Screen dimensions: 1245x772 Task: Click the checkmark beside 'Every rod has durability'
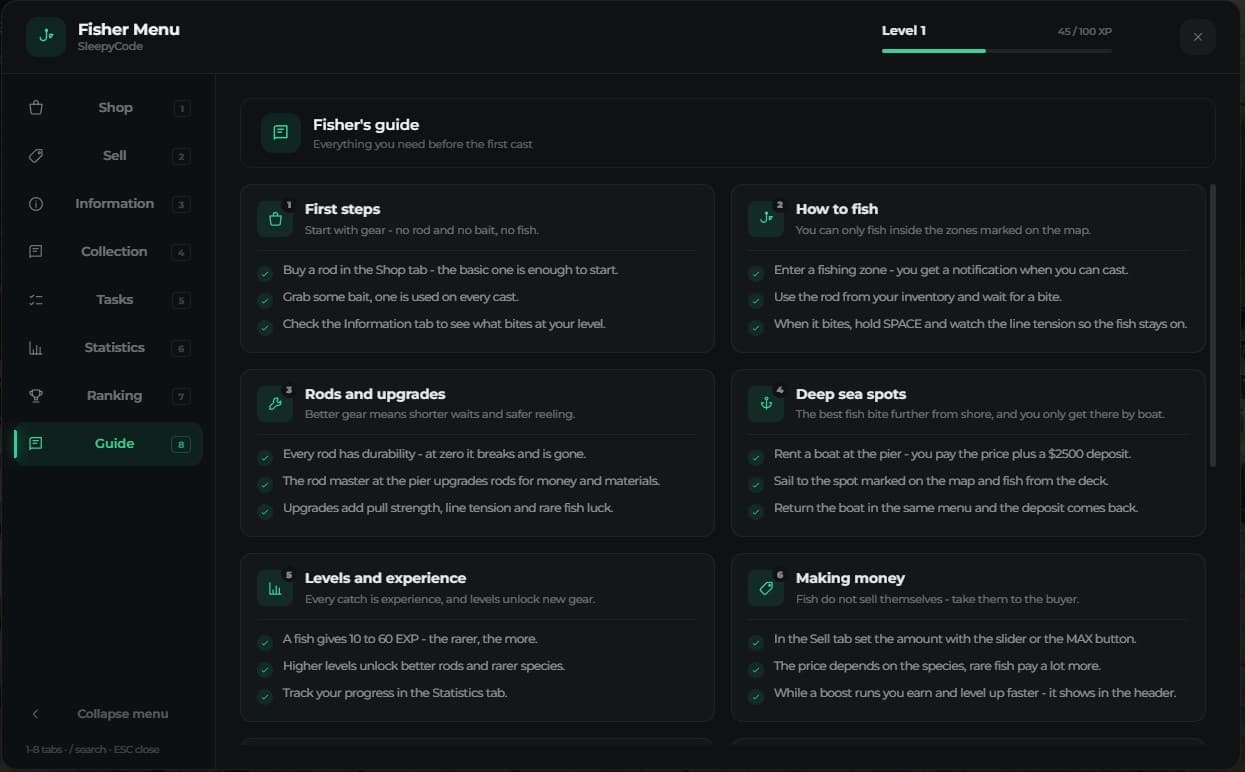[x=265, y=457]
